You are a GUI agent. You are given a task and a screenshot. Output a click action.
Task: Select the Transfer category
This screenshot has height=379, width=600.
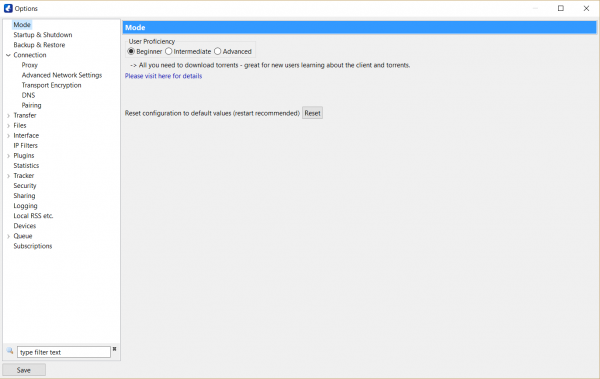[25, 115]
